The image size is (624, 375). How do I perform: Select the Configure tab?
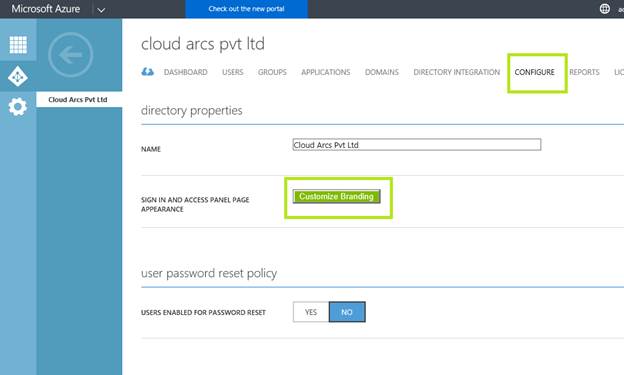[x=534, y=72]
